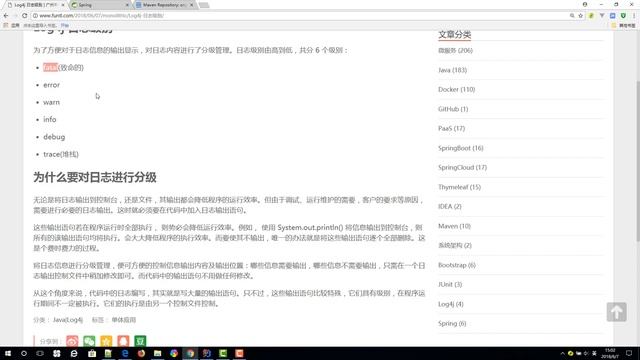Open Task View on taskbar
Viewport: 640px width, 360px height.
click(40, 353)
